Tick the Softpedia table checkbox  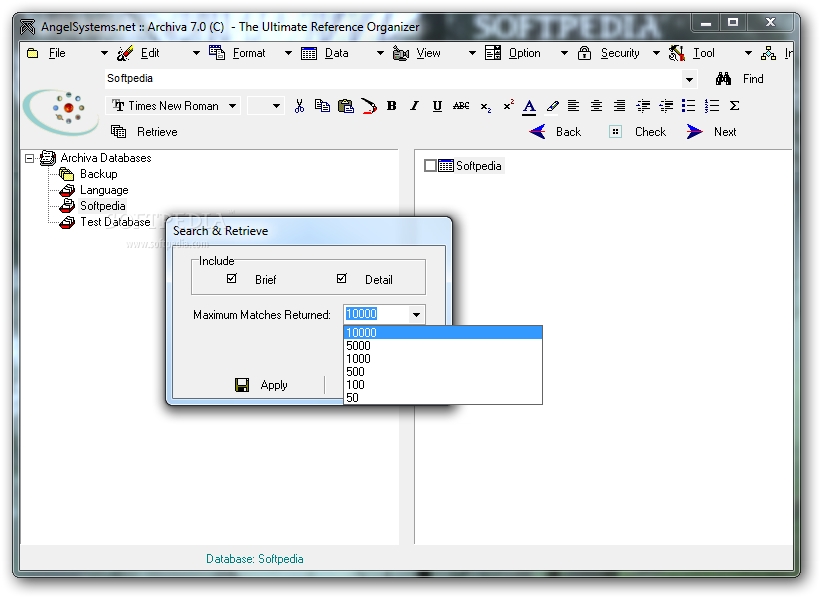click(x=430, y=165)
